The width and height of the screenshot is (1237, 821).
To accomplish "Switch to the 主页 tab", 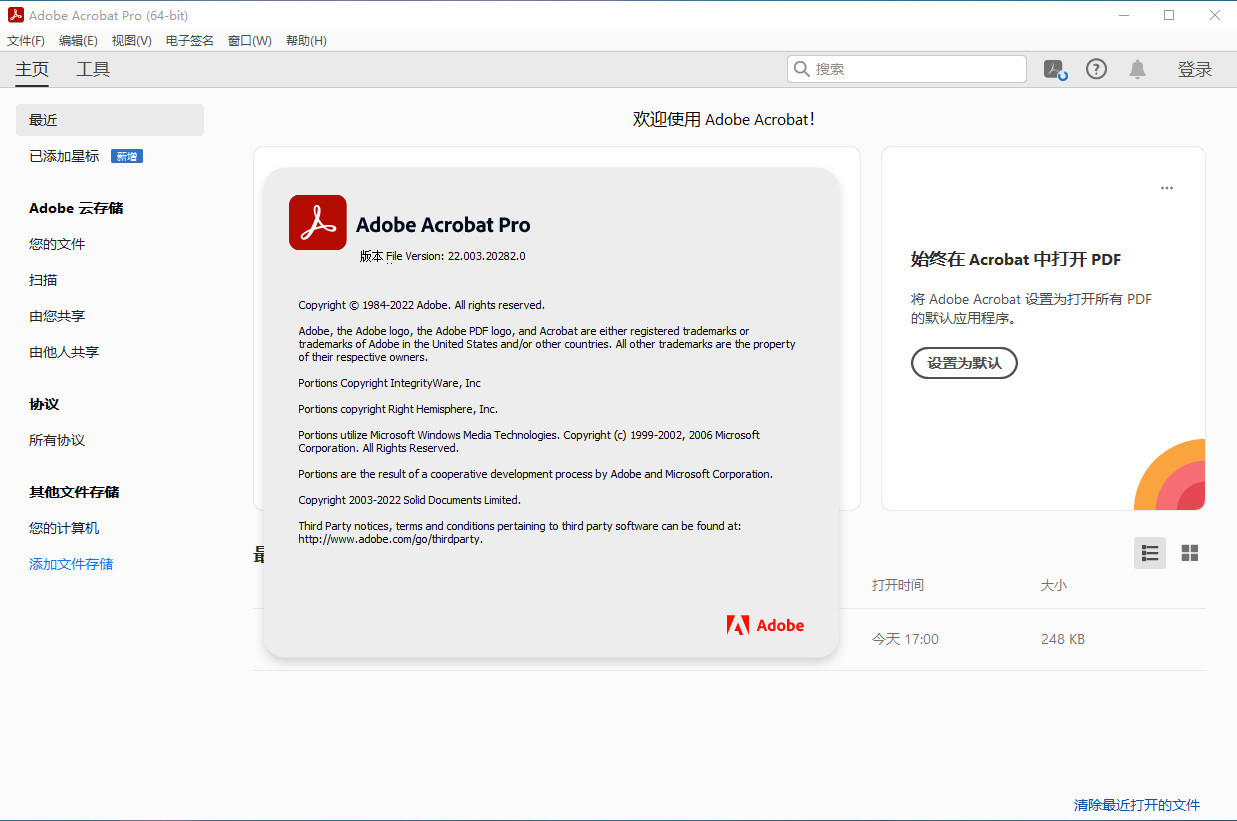I will coord(32,69).
